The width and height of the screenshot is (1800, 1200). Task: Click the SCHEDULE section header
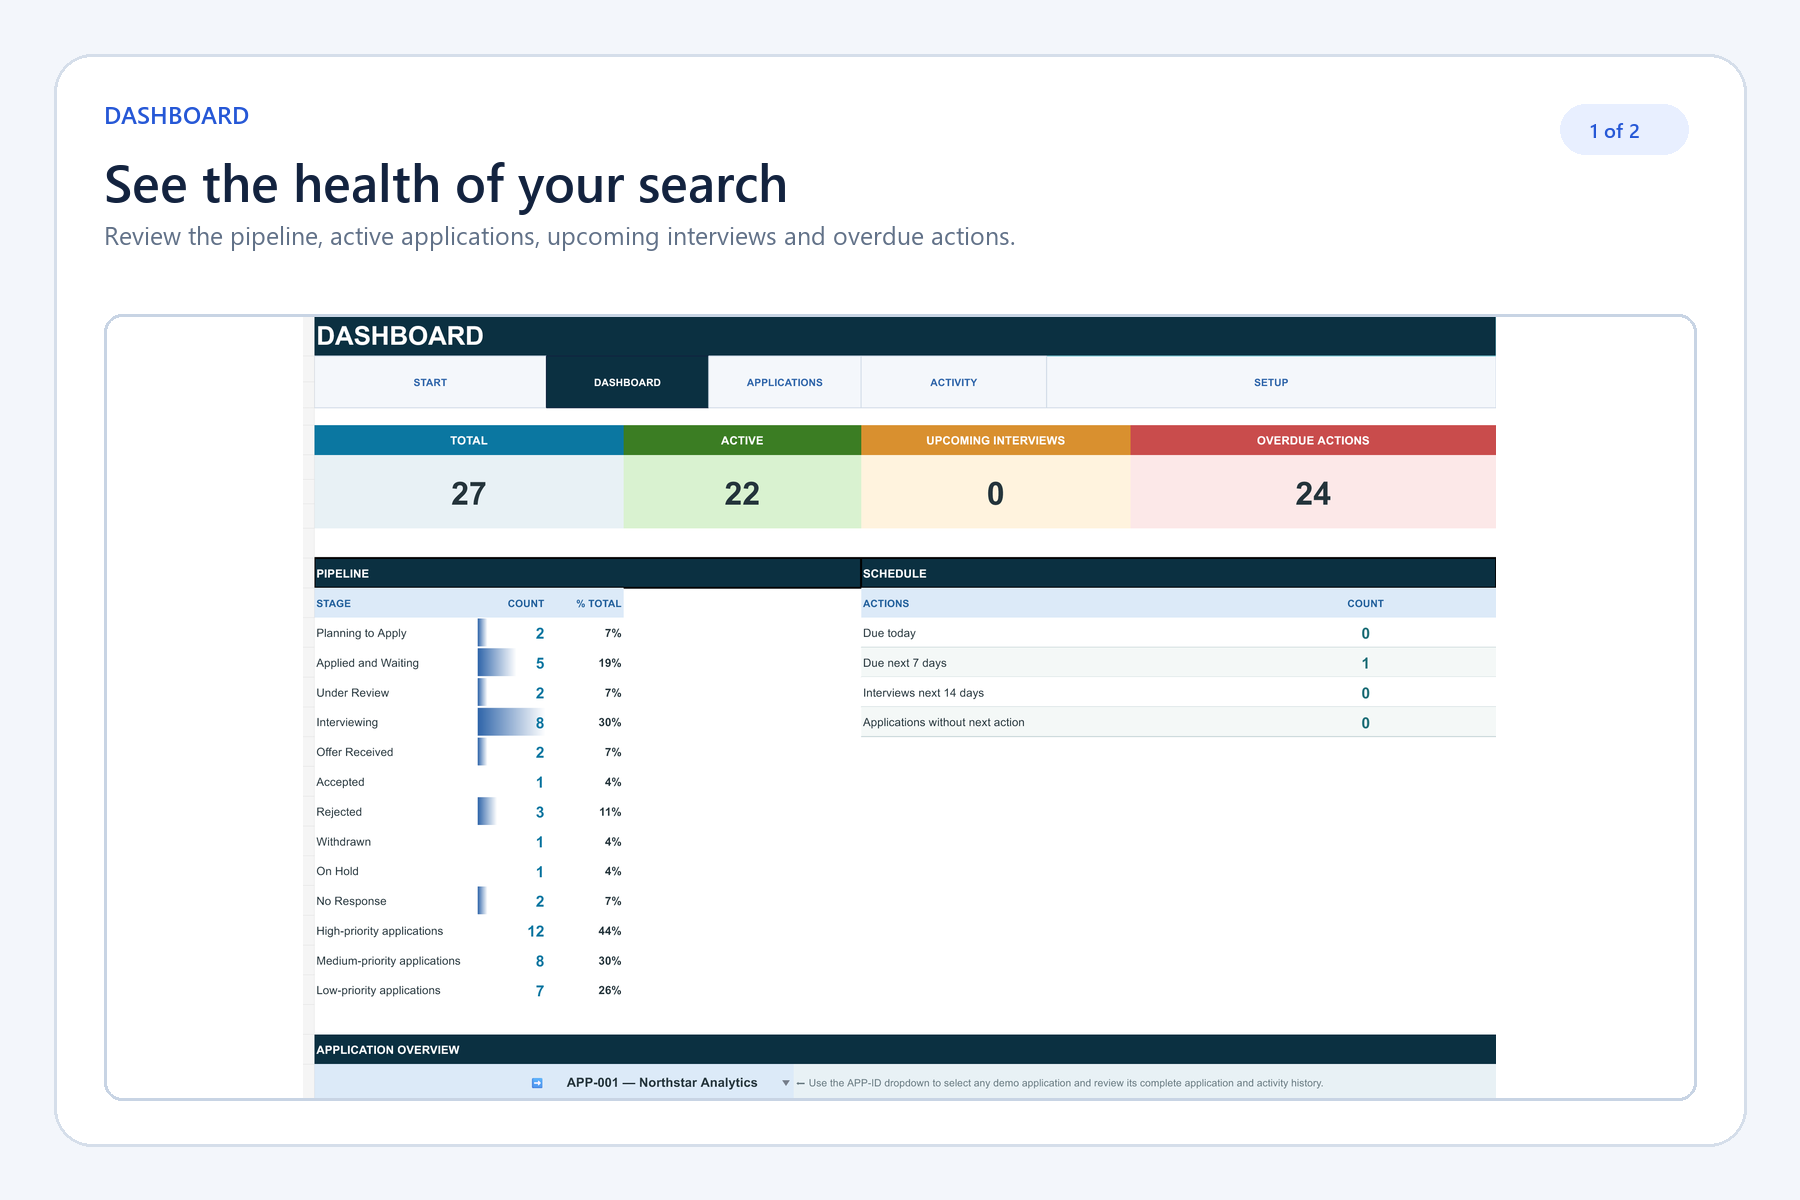click(1178, 573)
